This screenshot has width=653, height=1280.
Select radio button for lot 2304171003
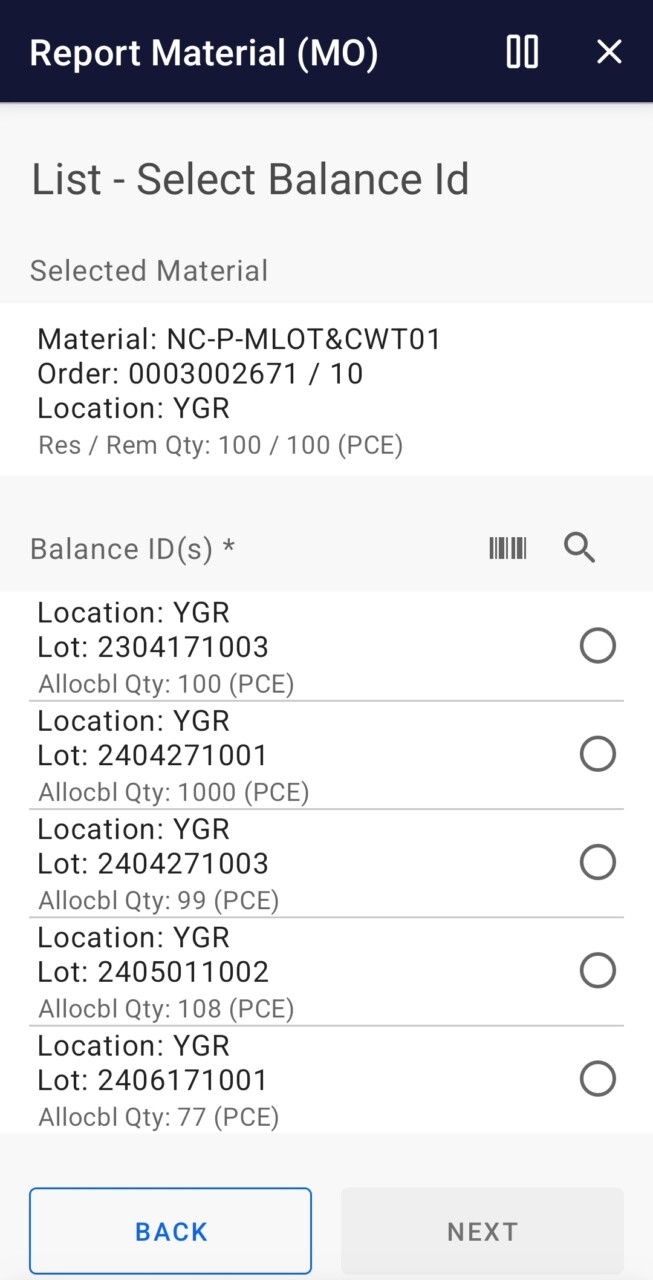click(598, 646)
